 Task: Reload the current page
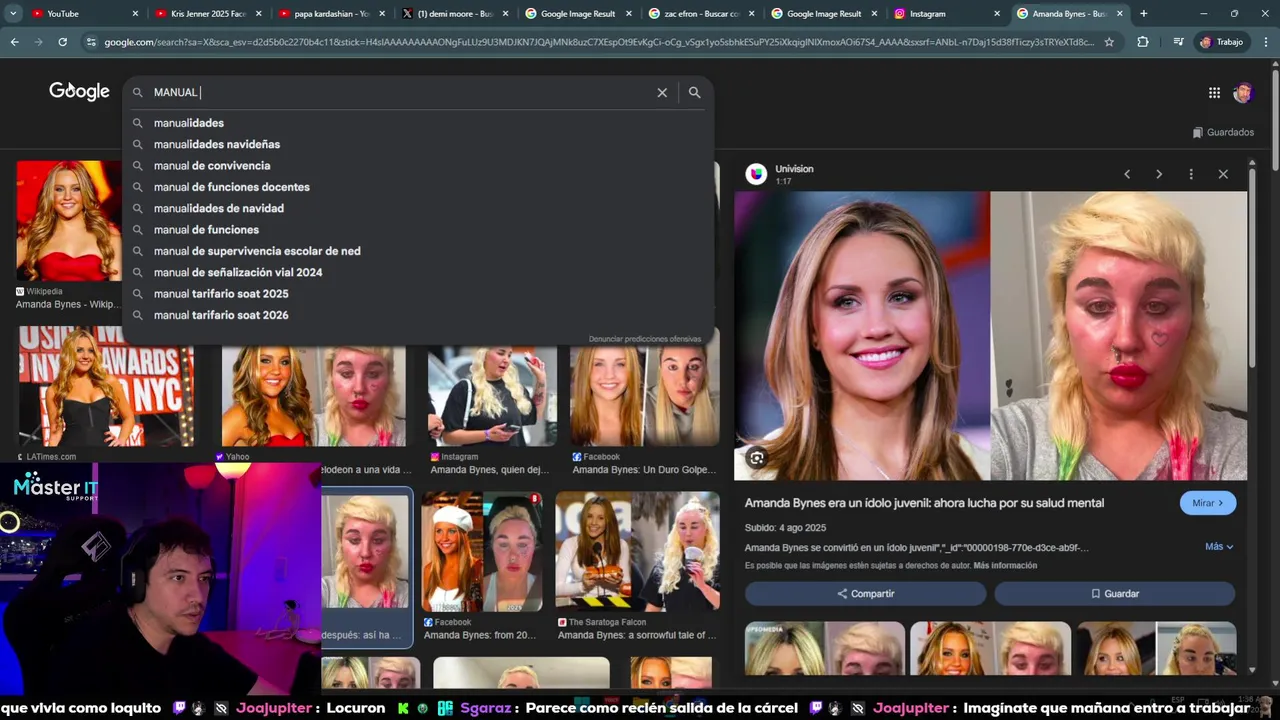(x=62, y=42)
